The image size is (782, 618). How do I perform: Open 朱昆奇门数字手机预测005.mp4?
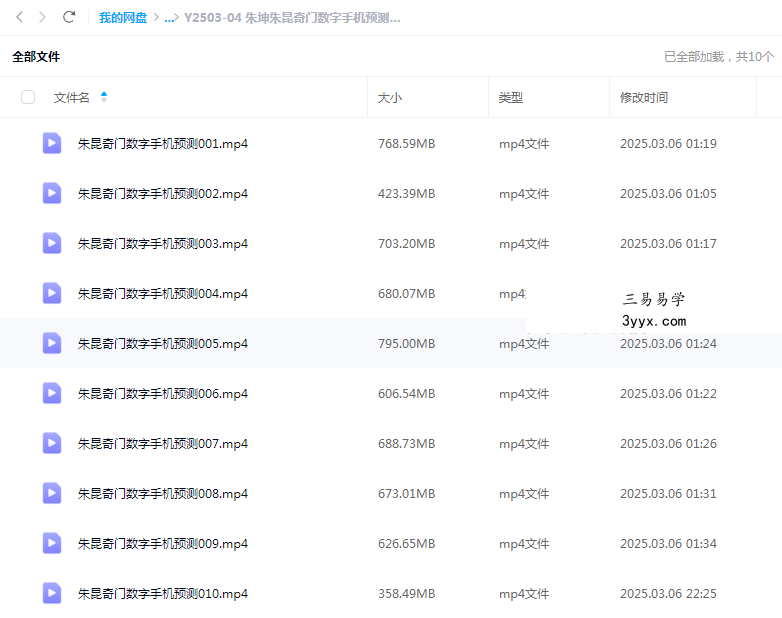click(x=163, y=344)
